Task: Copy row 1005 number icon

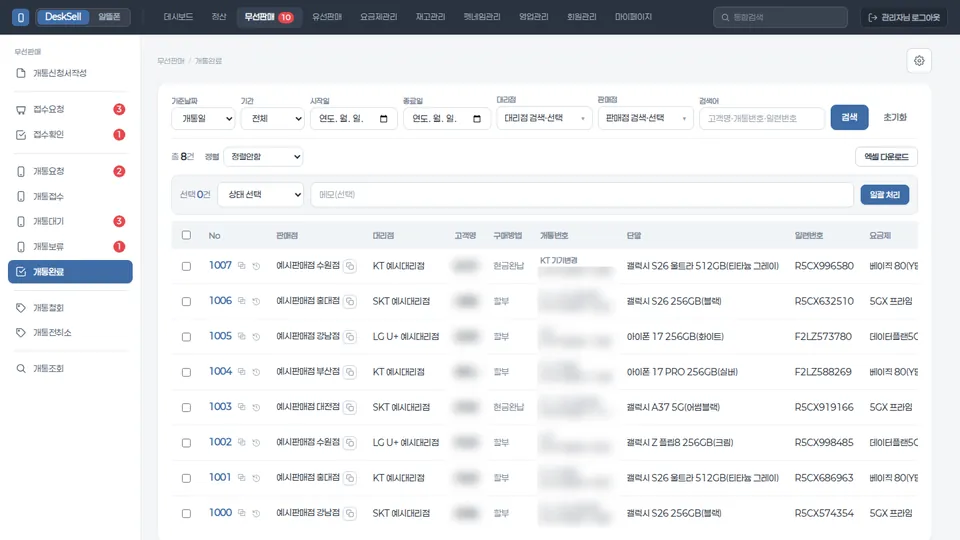Action: [242, 336]
